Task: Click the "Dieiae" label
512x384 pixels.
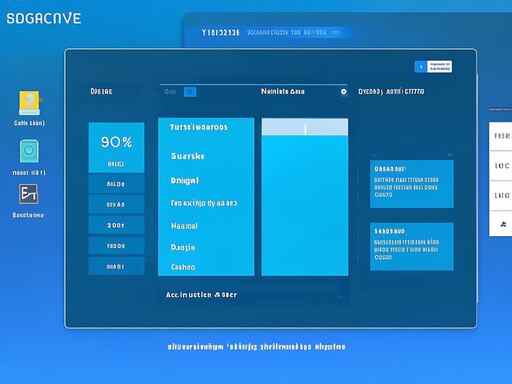Action: 101,91
